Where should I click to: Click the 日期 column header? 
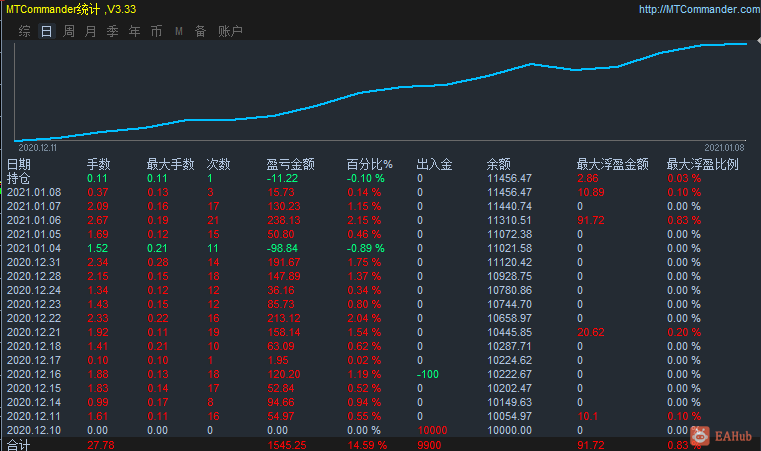(19, 164)
